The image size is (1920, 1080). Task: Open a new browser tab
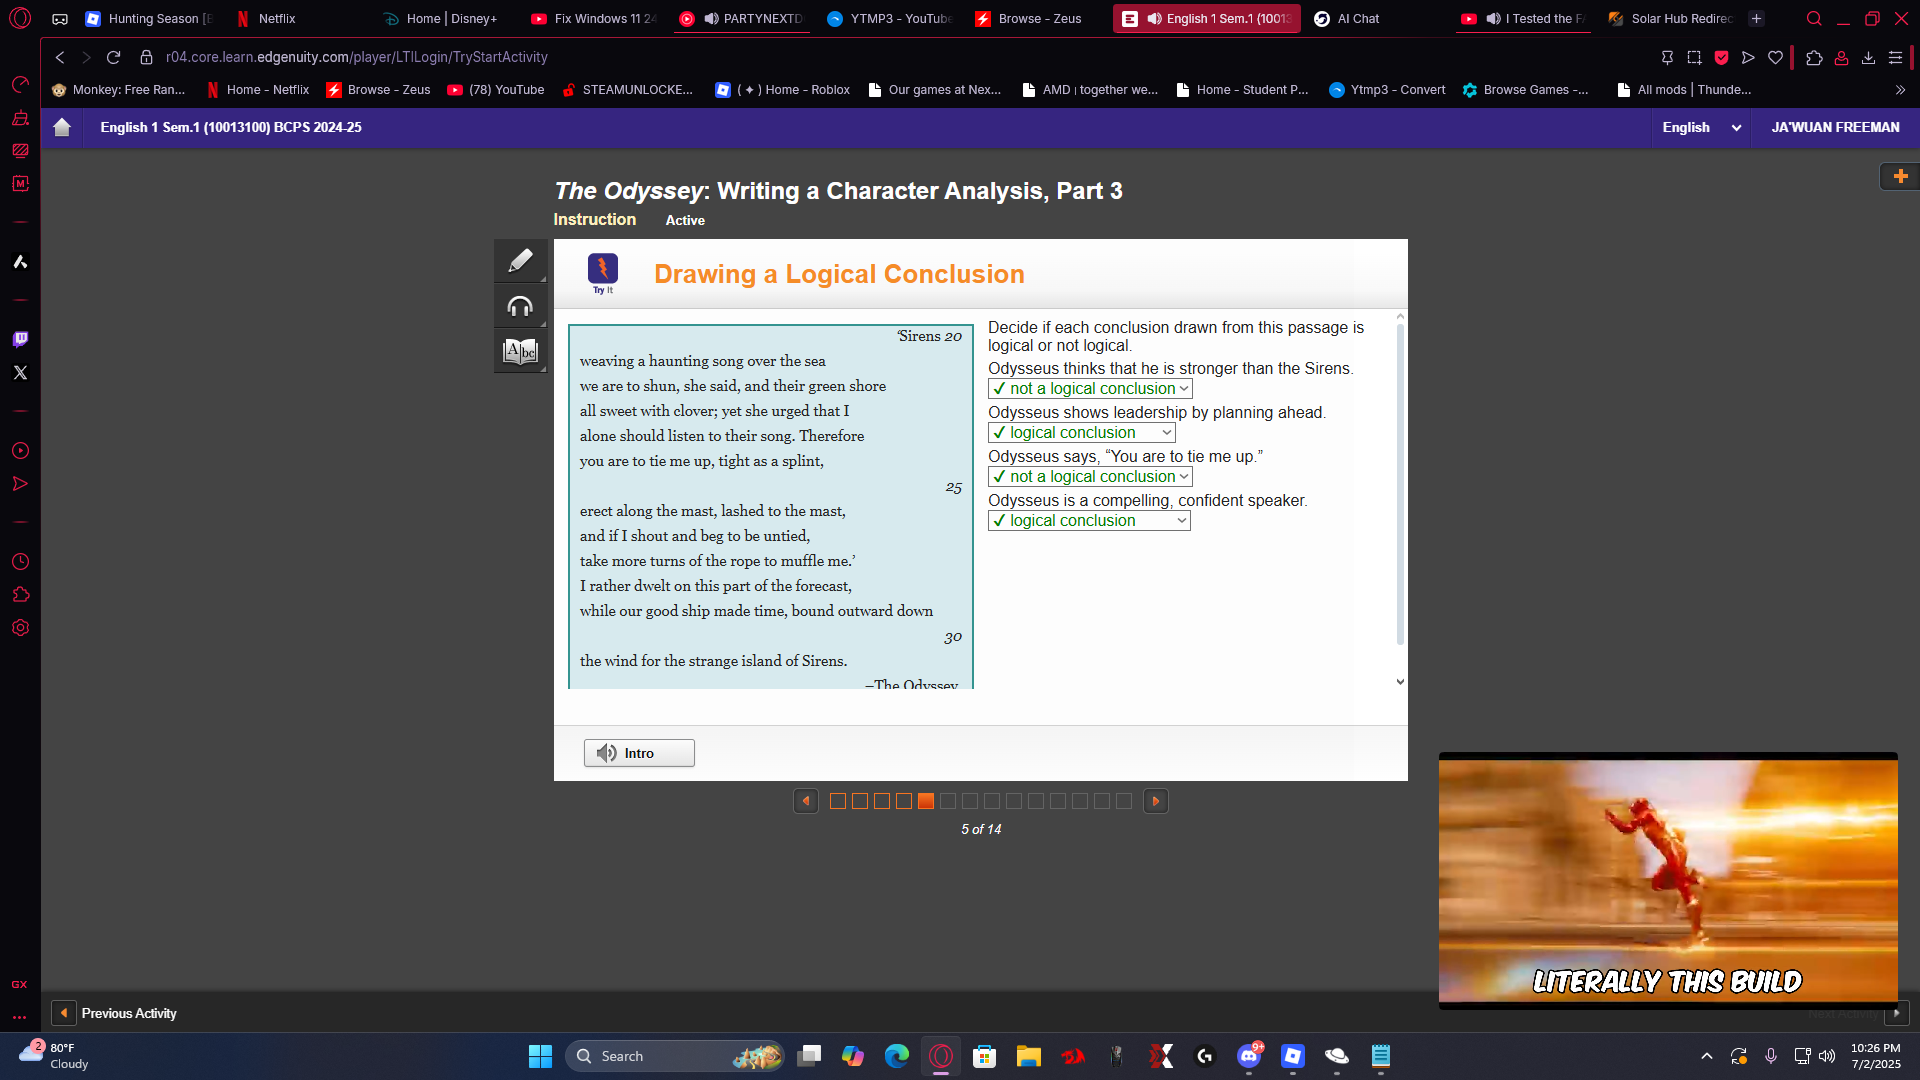(x=1756, y=19)
